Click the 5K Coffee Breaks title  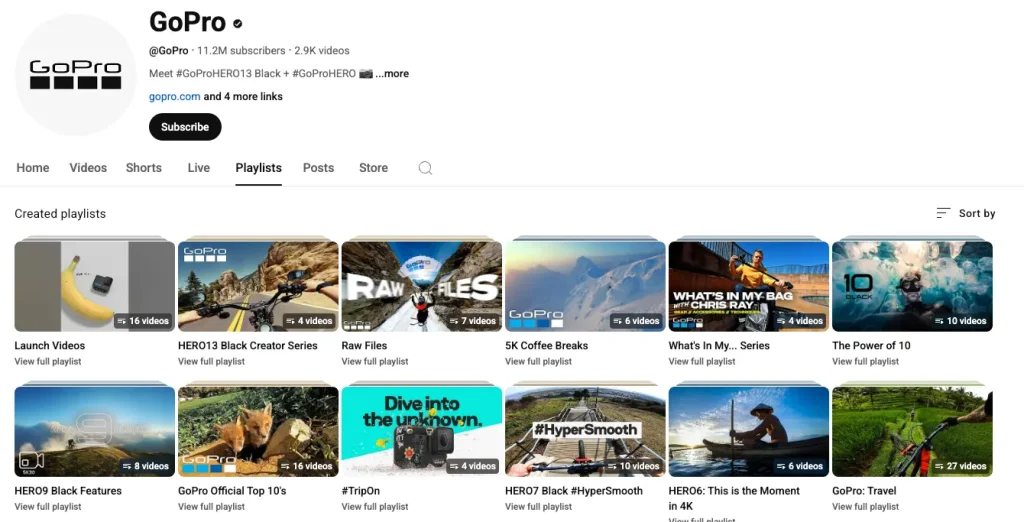pyautogui.click(x=547, y=346)
